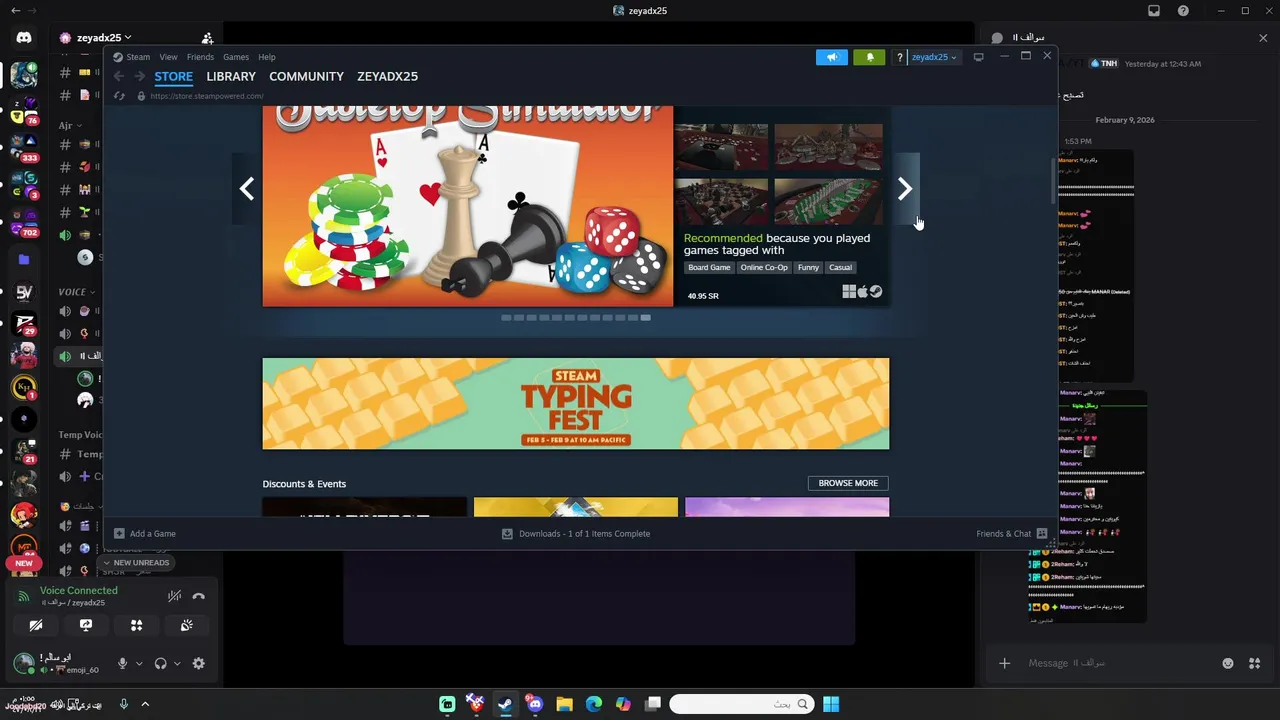The width and height of the screenshot is (1280, 720).
Task: Share your screen in Discord
Action: click(86, 625)
